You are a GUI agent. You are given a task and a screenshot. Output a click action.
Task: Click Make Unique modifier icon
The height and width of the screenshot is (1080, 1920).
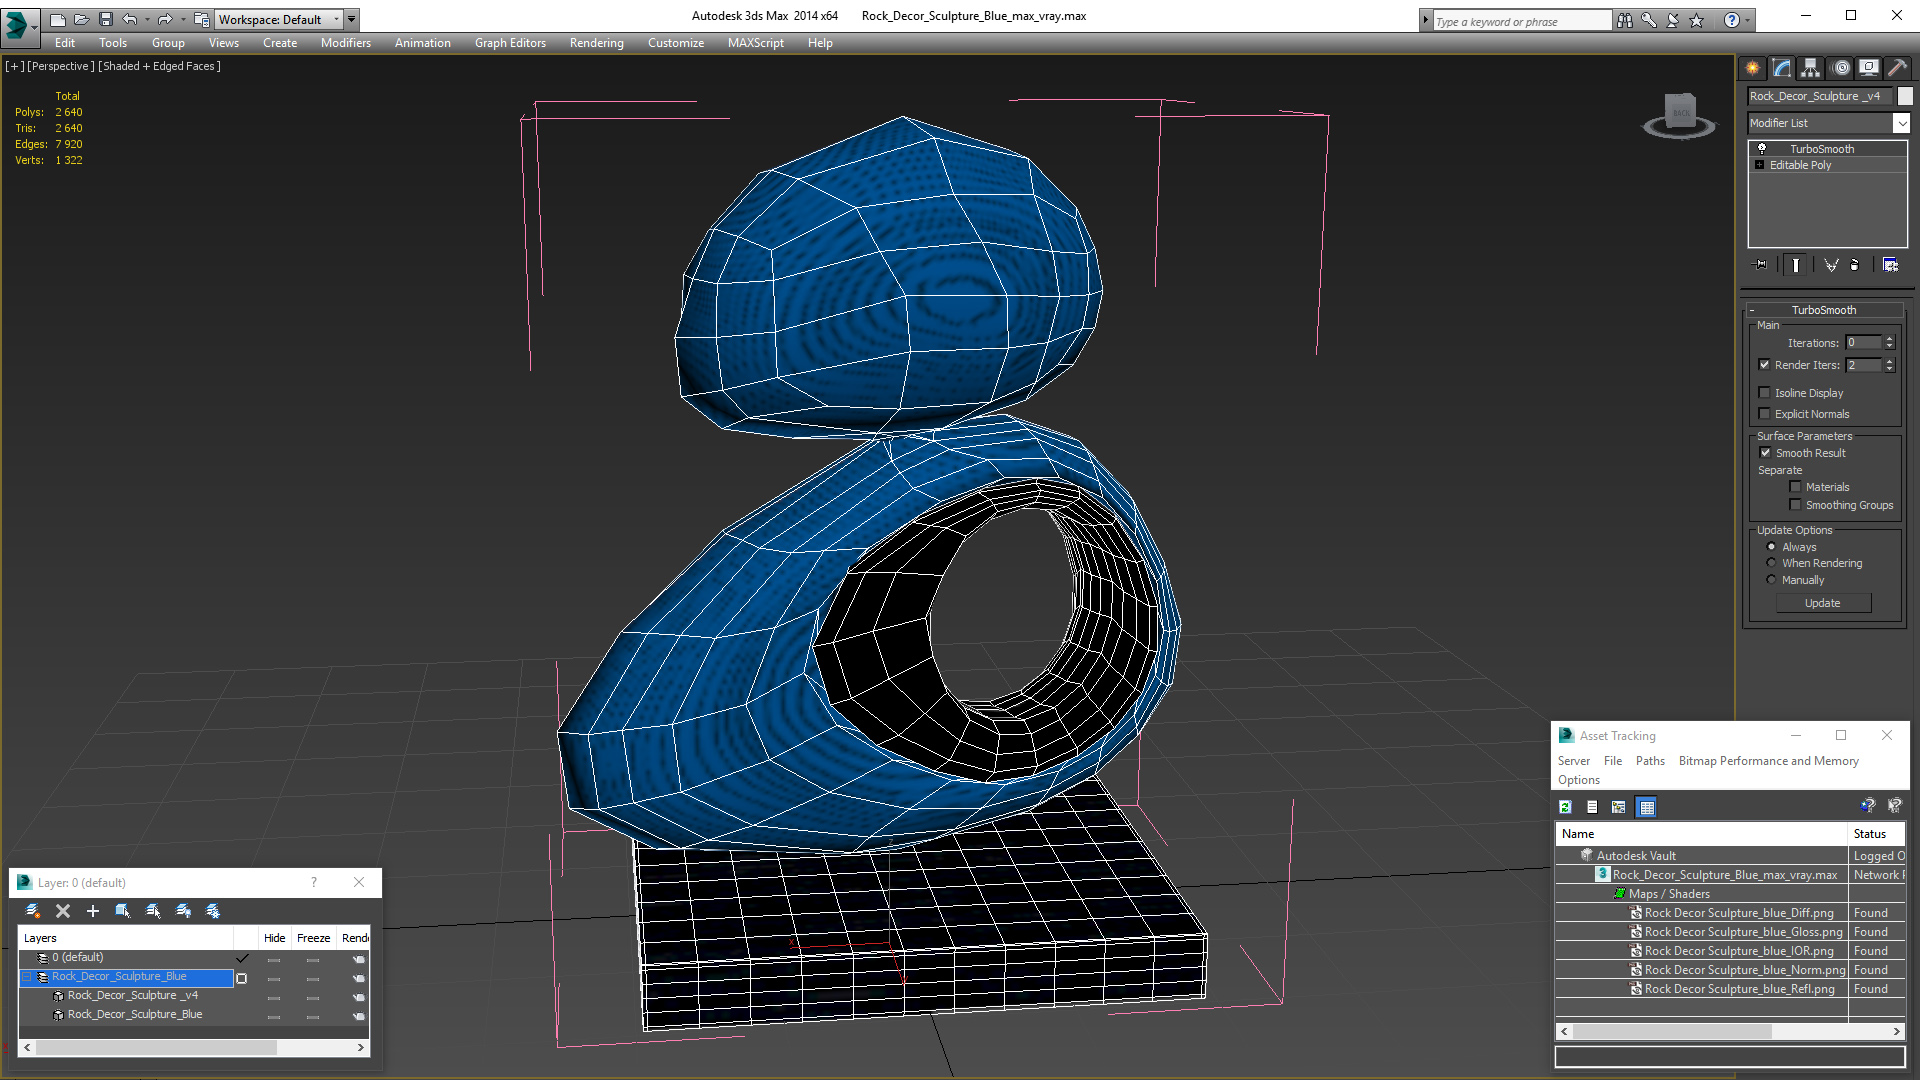tap(1831, 265)
